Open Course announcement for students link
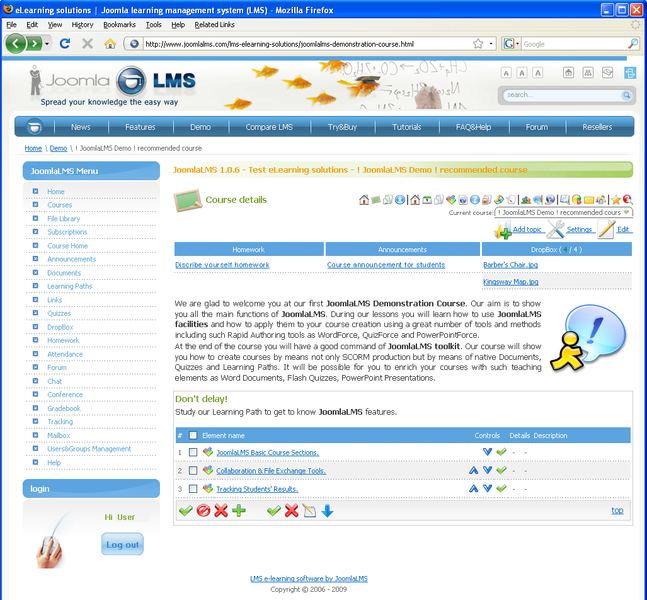The image size is (647, 600). 386,265
